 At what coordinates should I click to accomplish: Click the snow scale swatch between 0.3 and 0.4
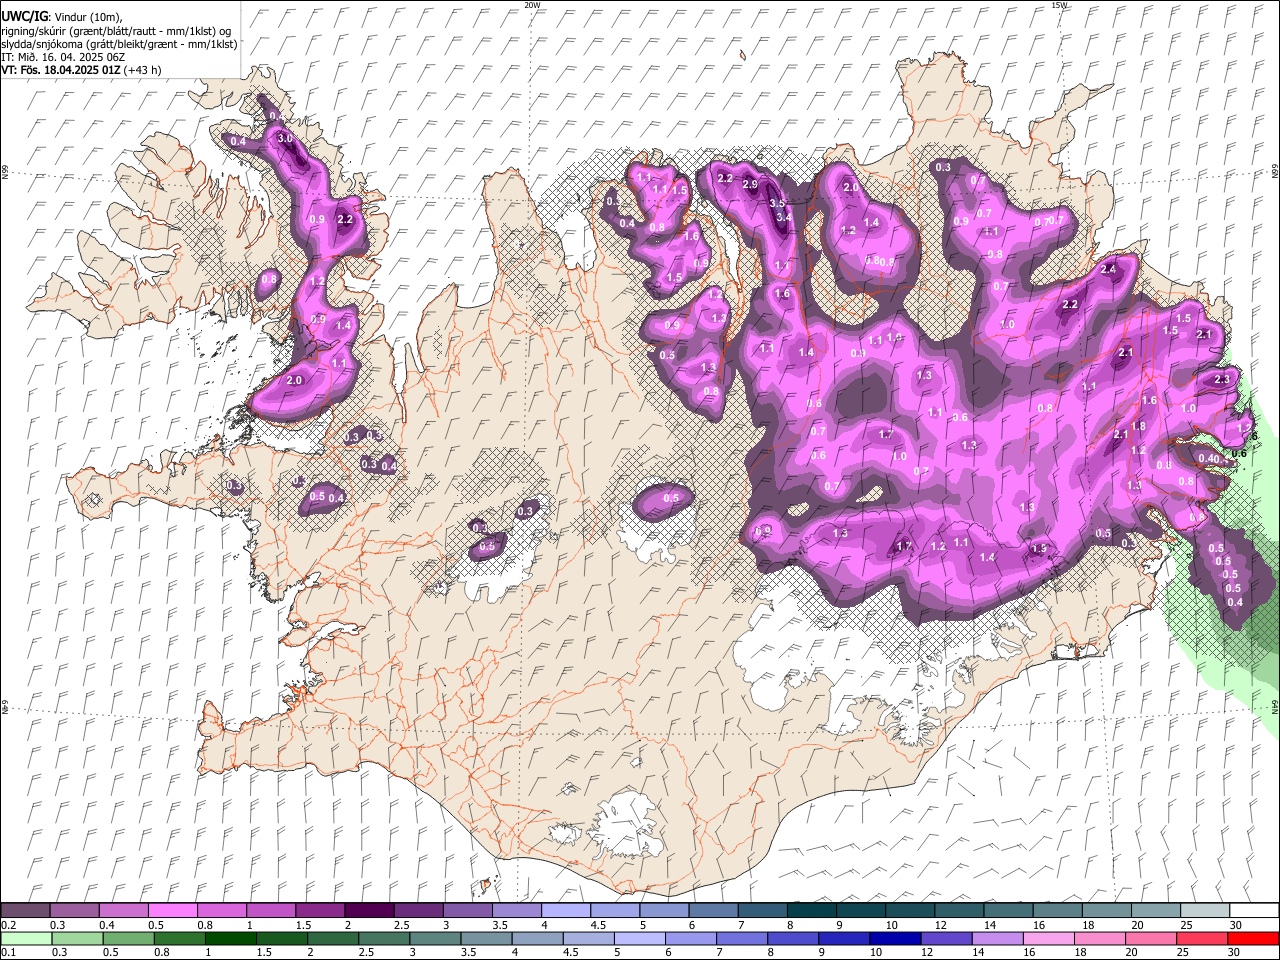pos(74,910)
